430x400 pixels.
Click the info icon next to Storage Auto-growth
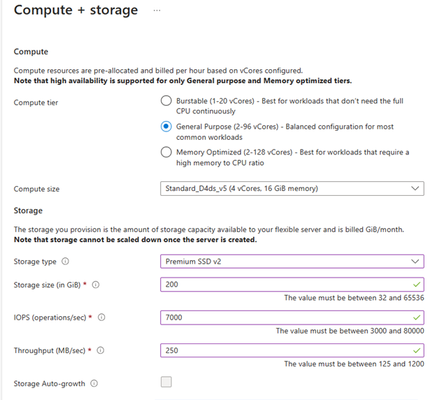coord(94,383)
